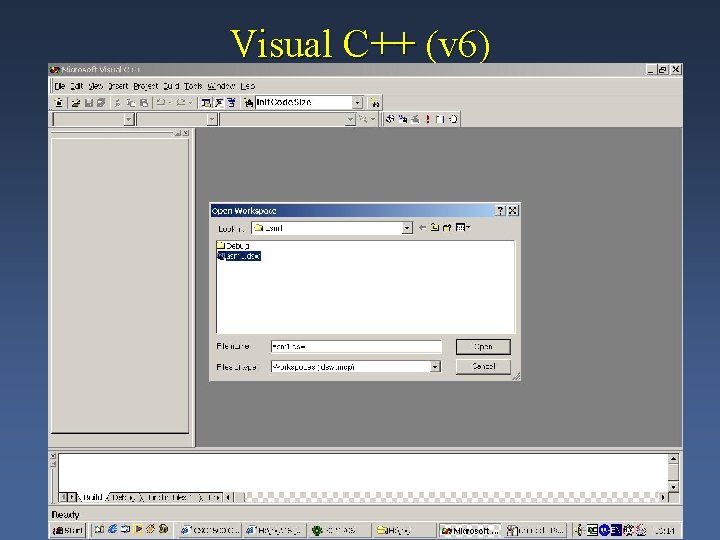720x540 pixels.
Task: Click the New Text File toolbar icon
Action: pyautogui.click(x=59, y=103)
